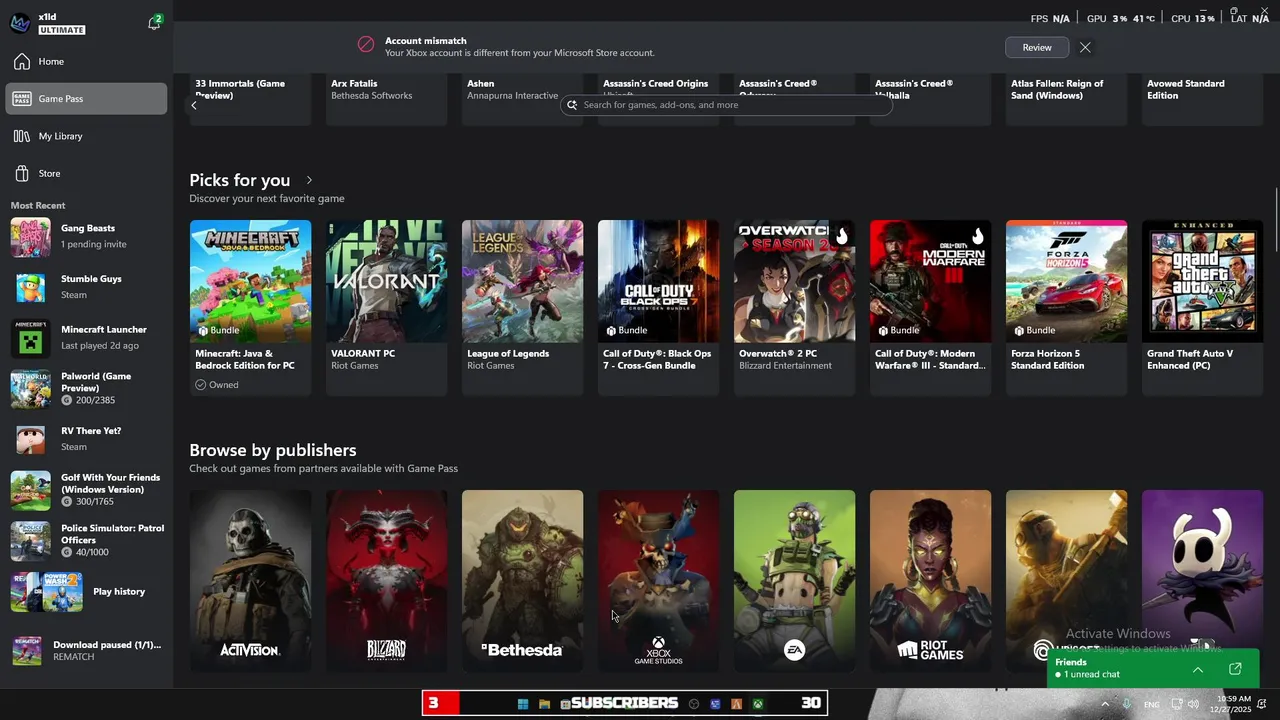Open Gang Beasts in Most Recent

[x=86, y=237]
